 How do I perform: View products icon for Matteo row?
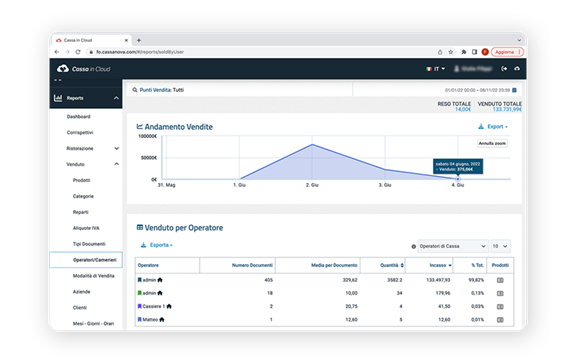click(500, 320)
